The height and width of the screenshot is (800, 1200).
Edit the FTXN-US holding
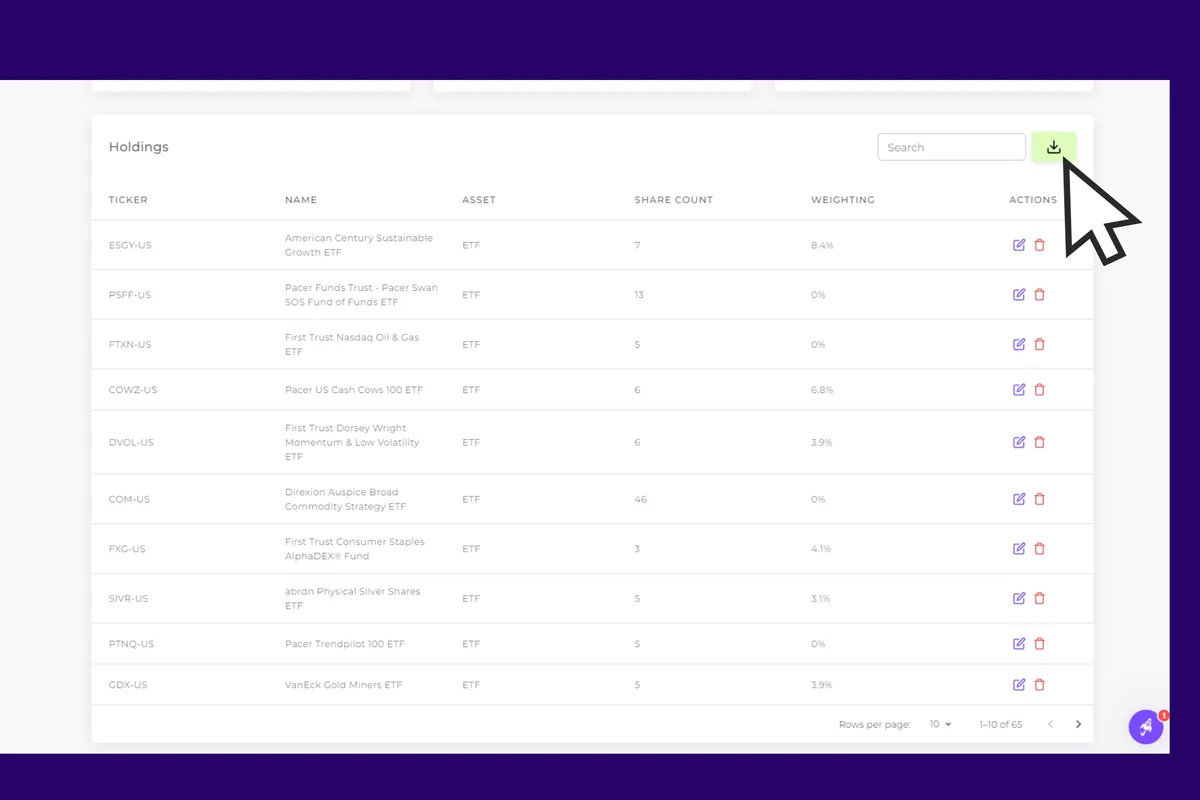click(1019, 344)
